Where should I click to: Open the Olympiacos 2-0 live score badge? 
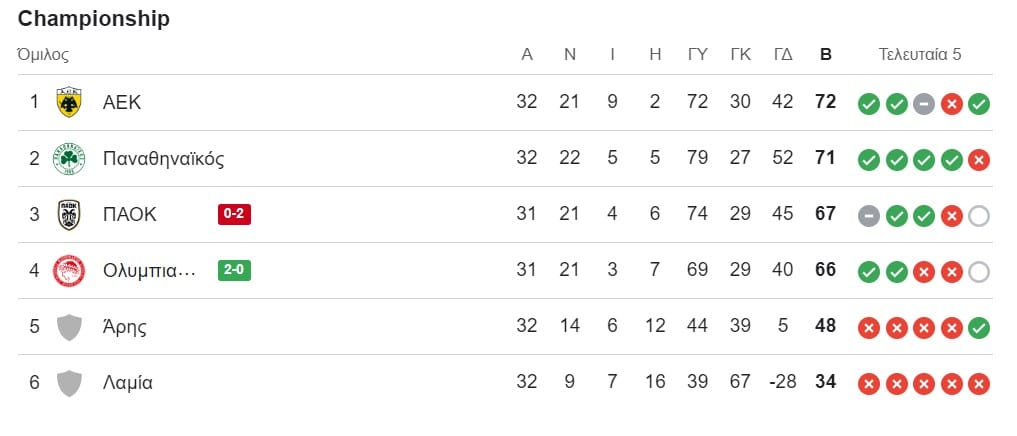234,270
